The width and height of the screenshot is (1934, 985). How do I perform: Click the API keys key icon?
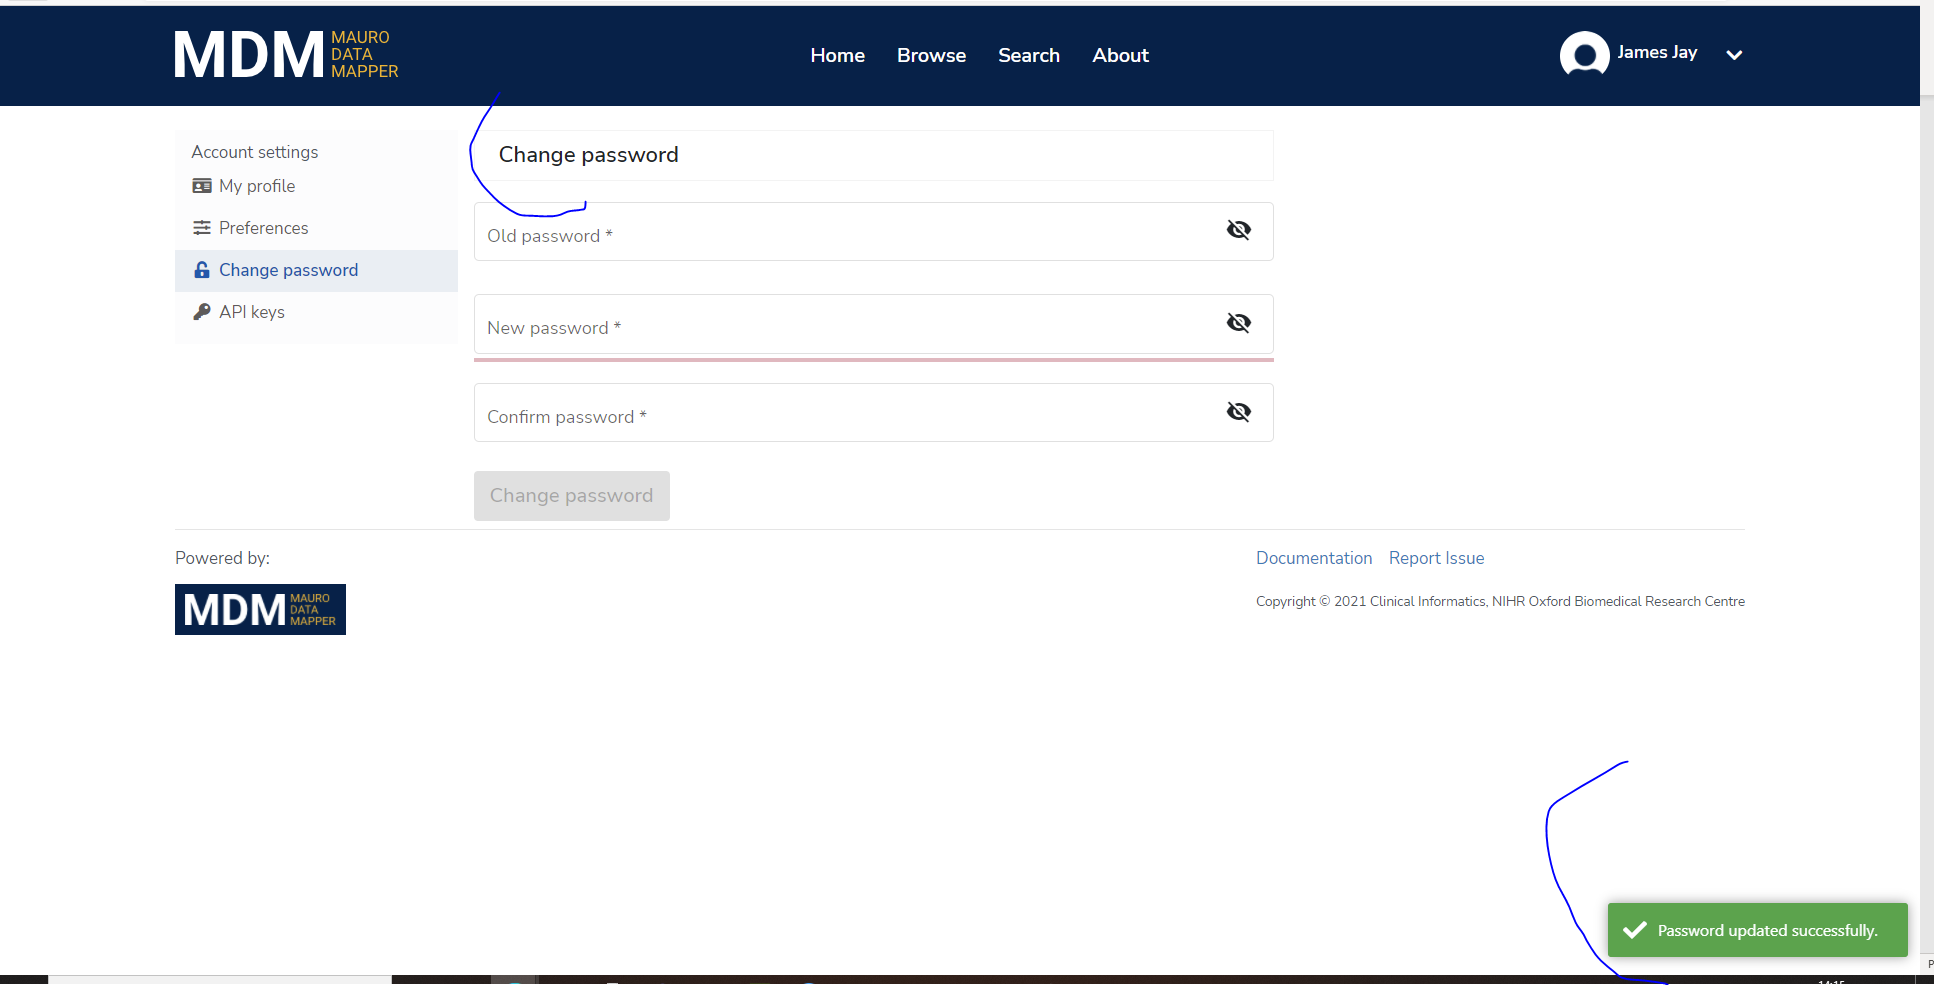(x=202, y=312)
